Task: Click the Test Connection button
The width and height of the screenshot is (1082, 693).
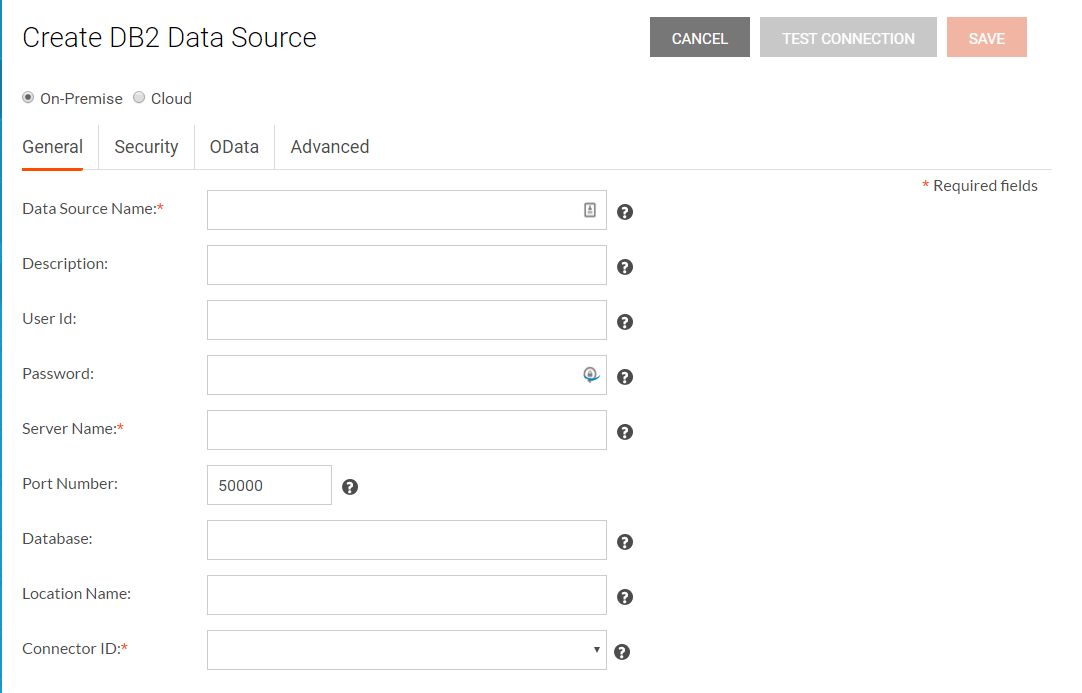Action: pyautogui.click(x=848, y=37)
